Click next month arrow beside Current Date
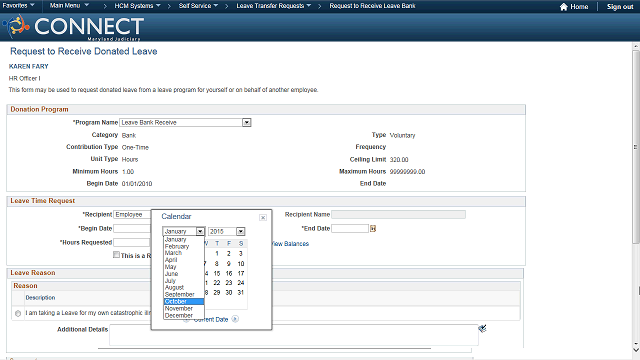 235,319
